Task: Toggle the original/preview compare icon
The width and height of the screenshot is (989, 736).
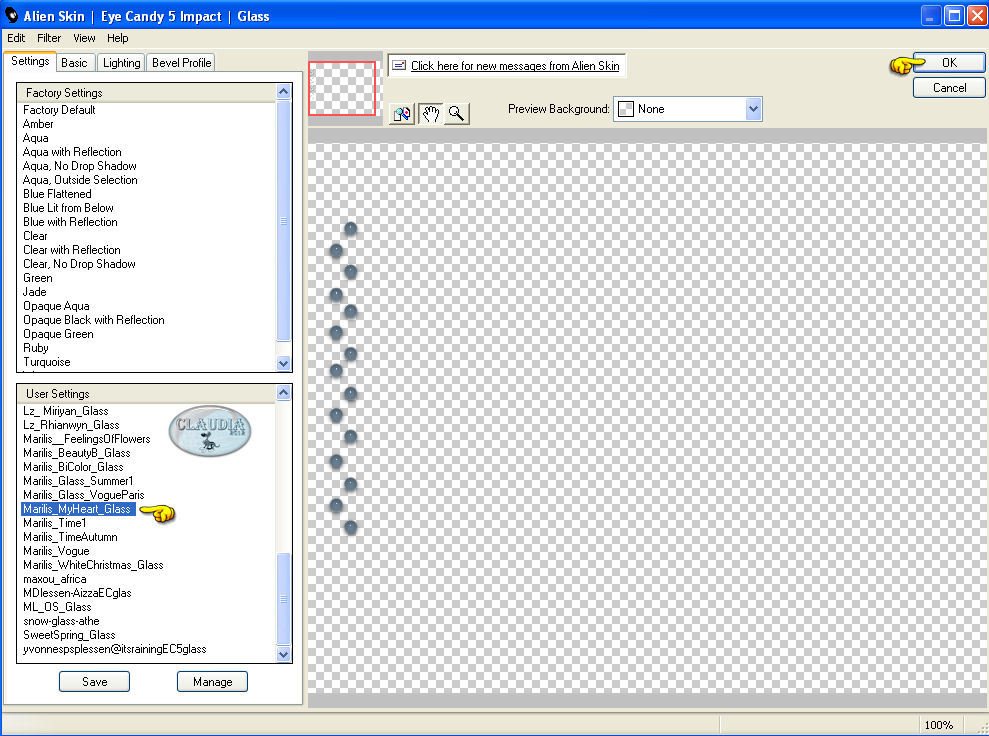Action: (402, 114)
